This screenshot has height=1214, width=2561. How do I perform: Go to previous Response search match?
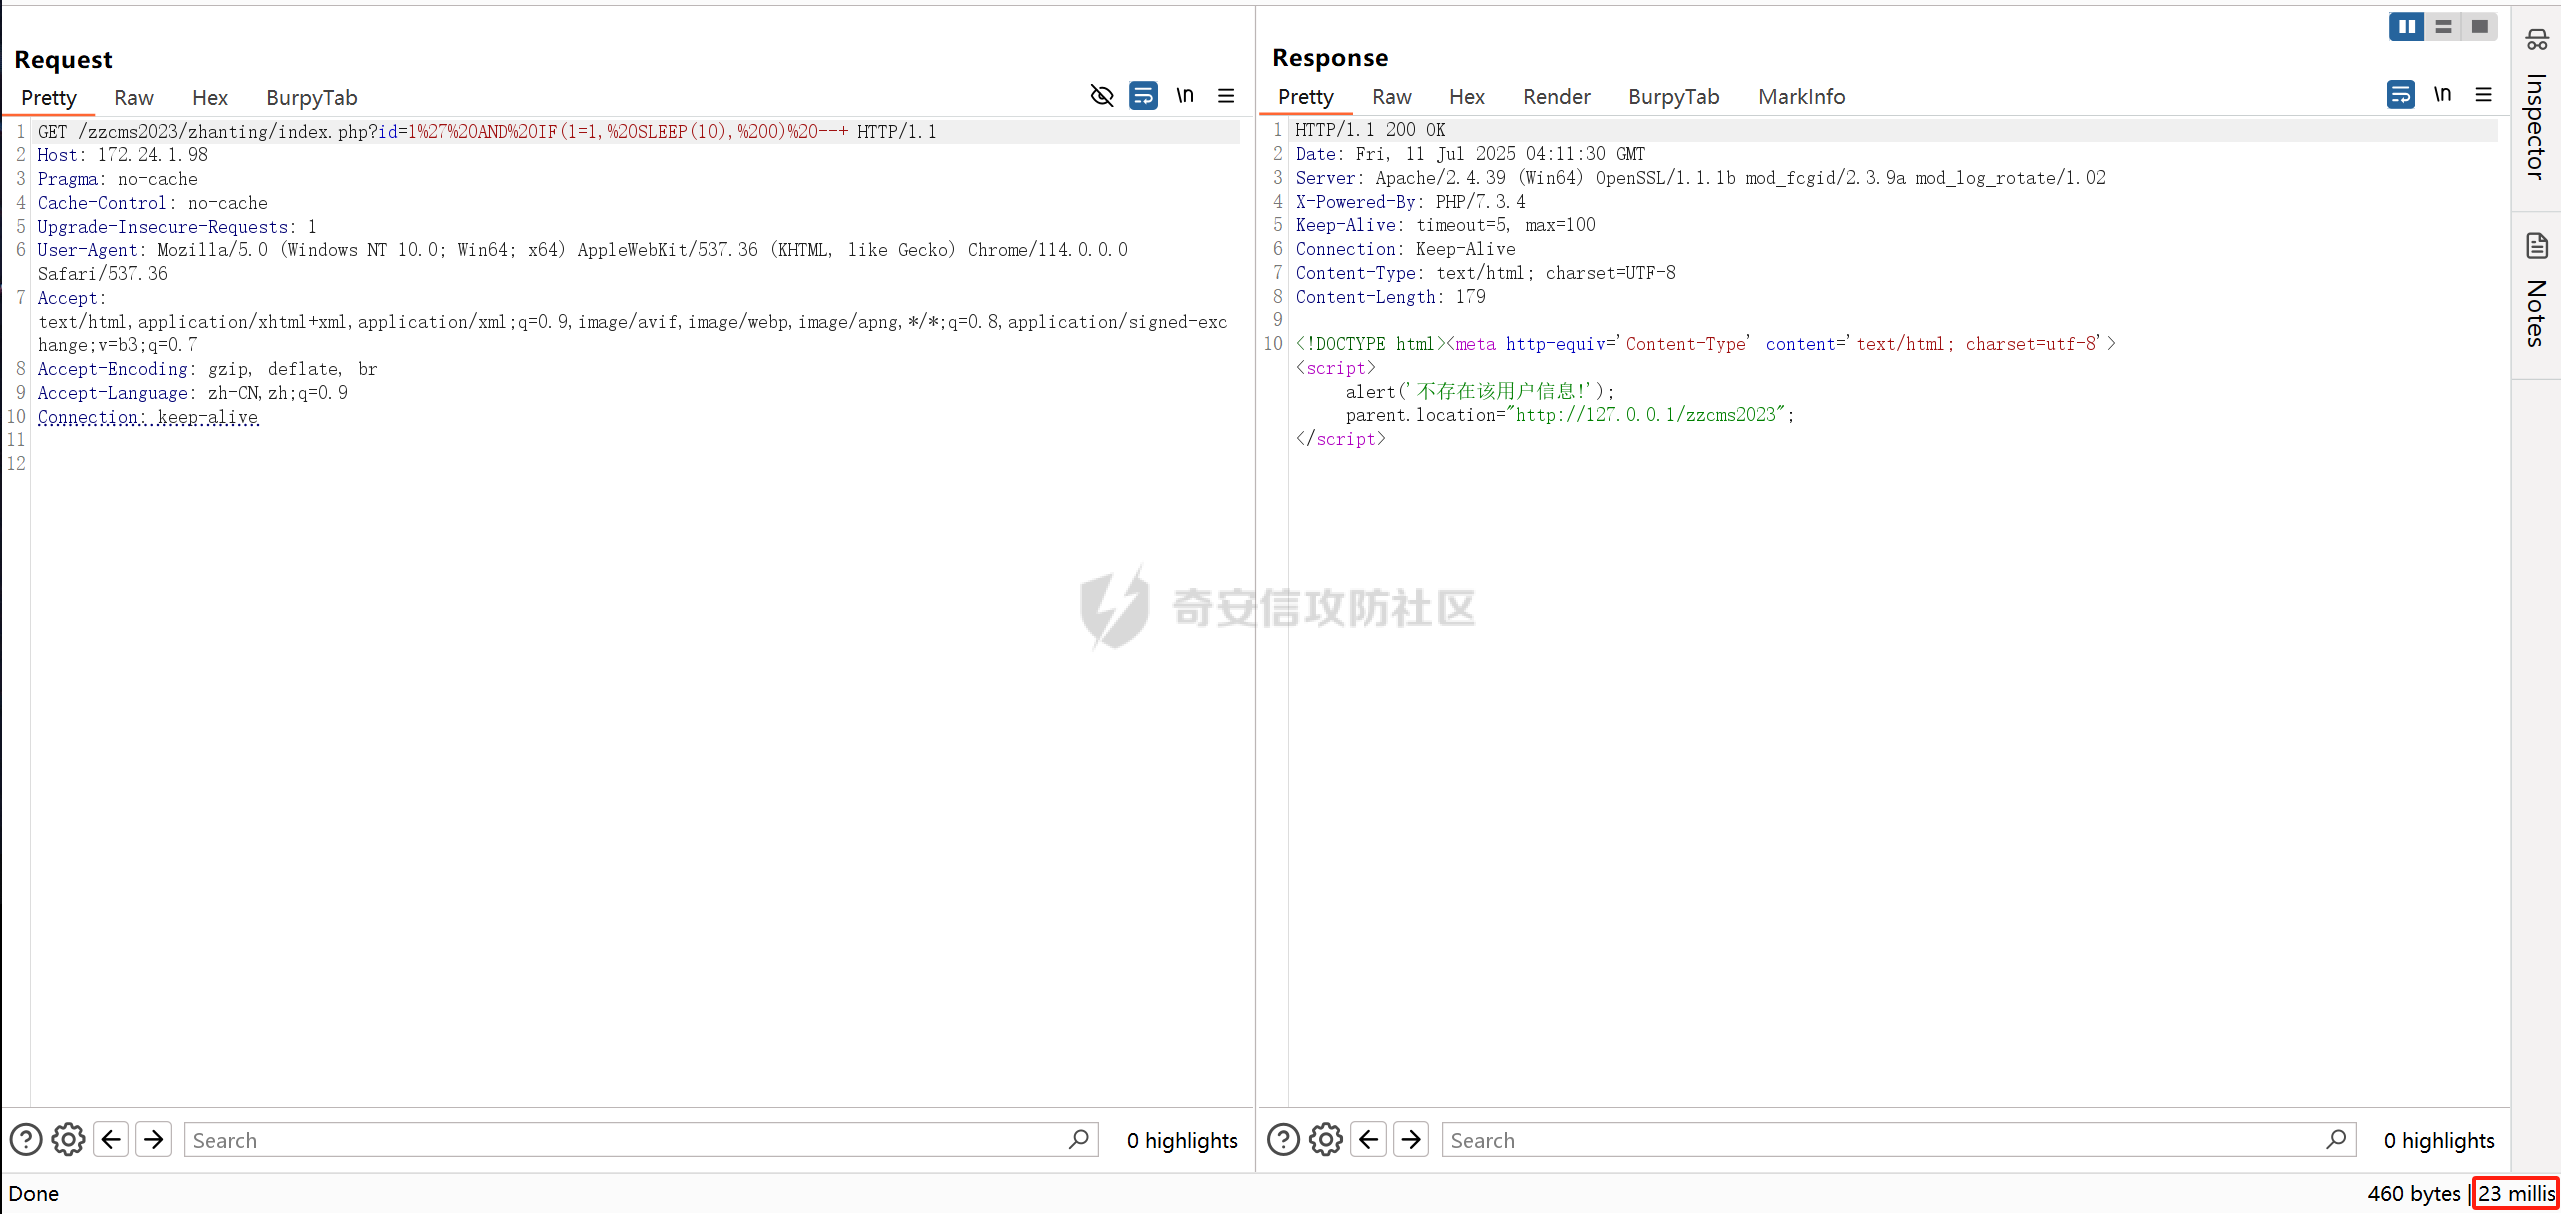[1369, 1139]
